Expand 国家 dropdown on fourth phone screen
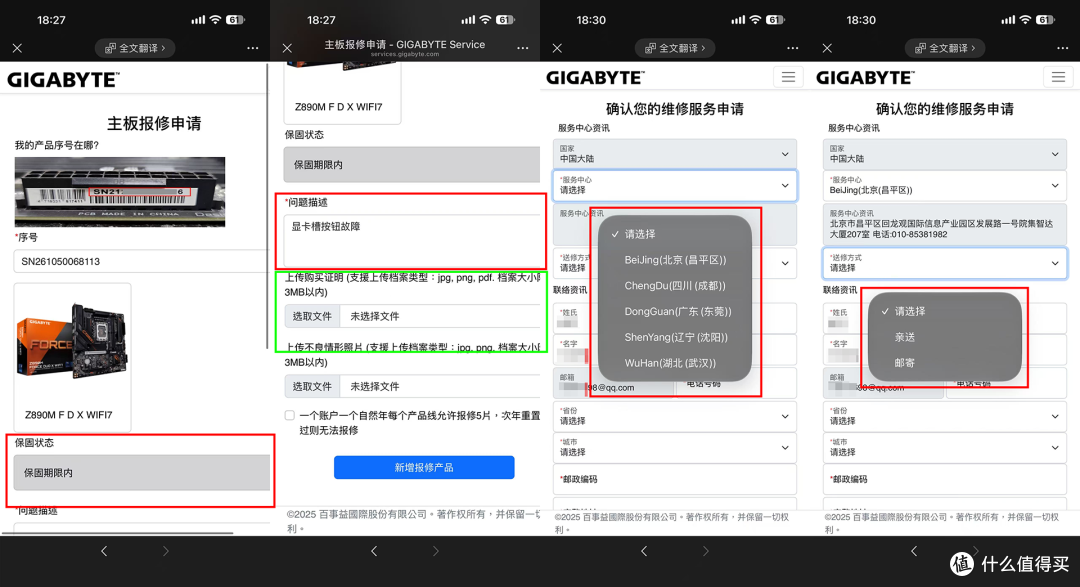 tap(945, 154)
